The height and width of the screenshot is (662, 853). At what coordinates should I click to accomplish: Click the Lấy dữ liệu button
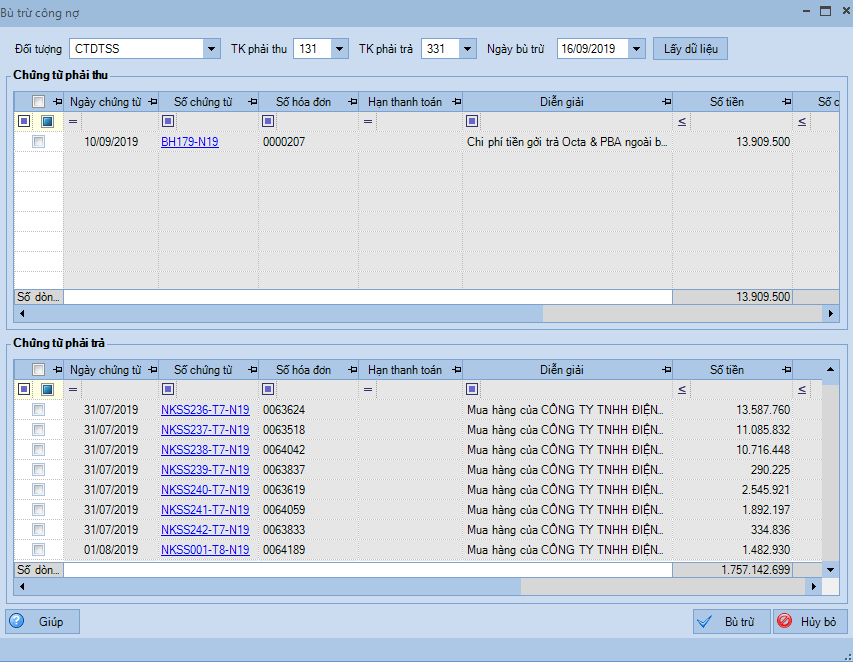point(690,49)
